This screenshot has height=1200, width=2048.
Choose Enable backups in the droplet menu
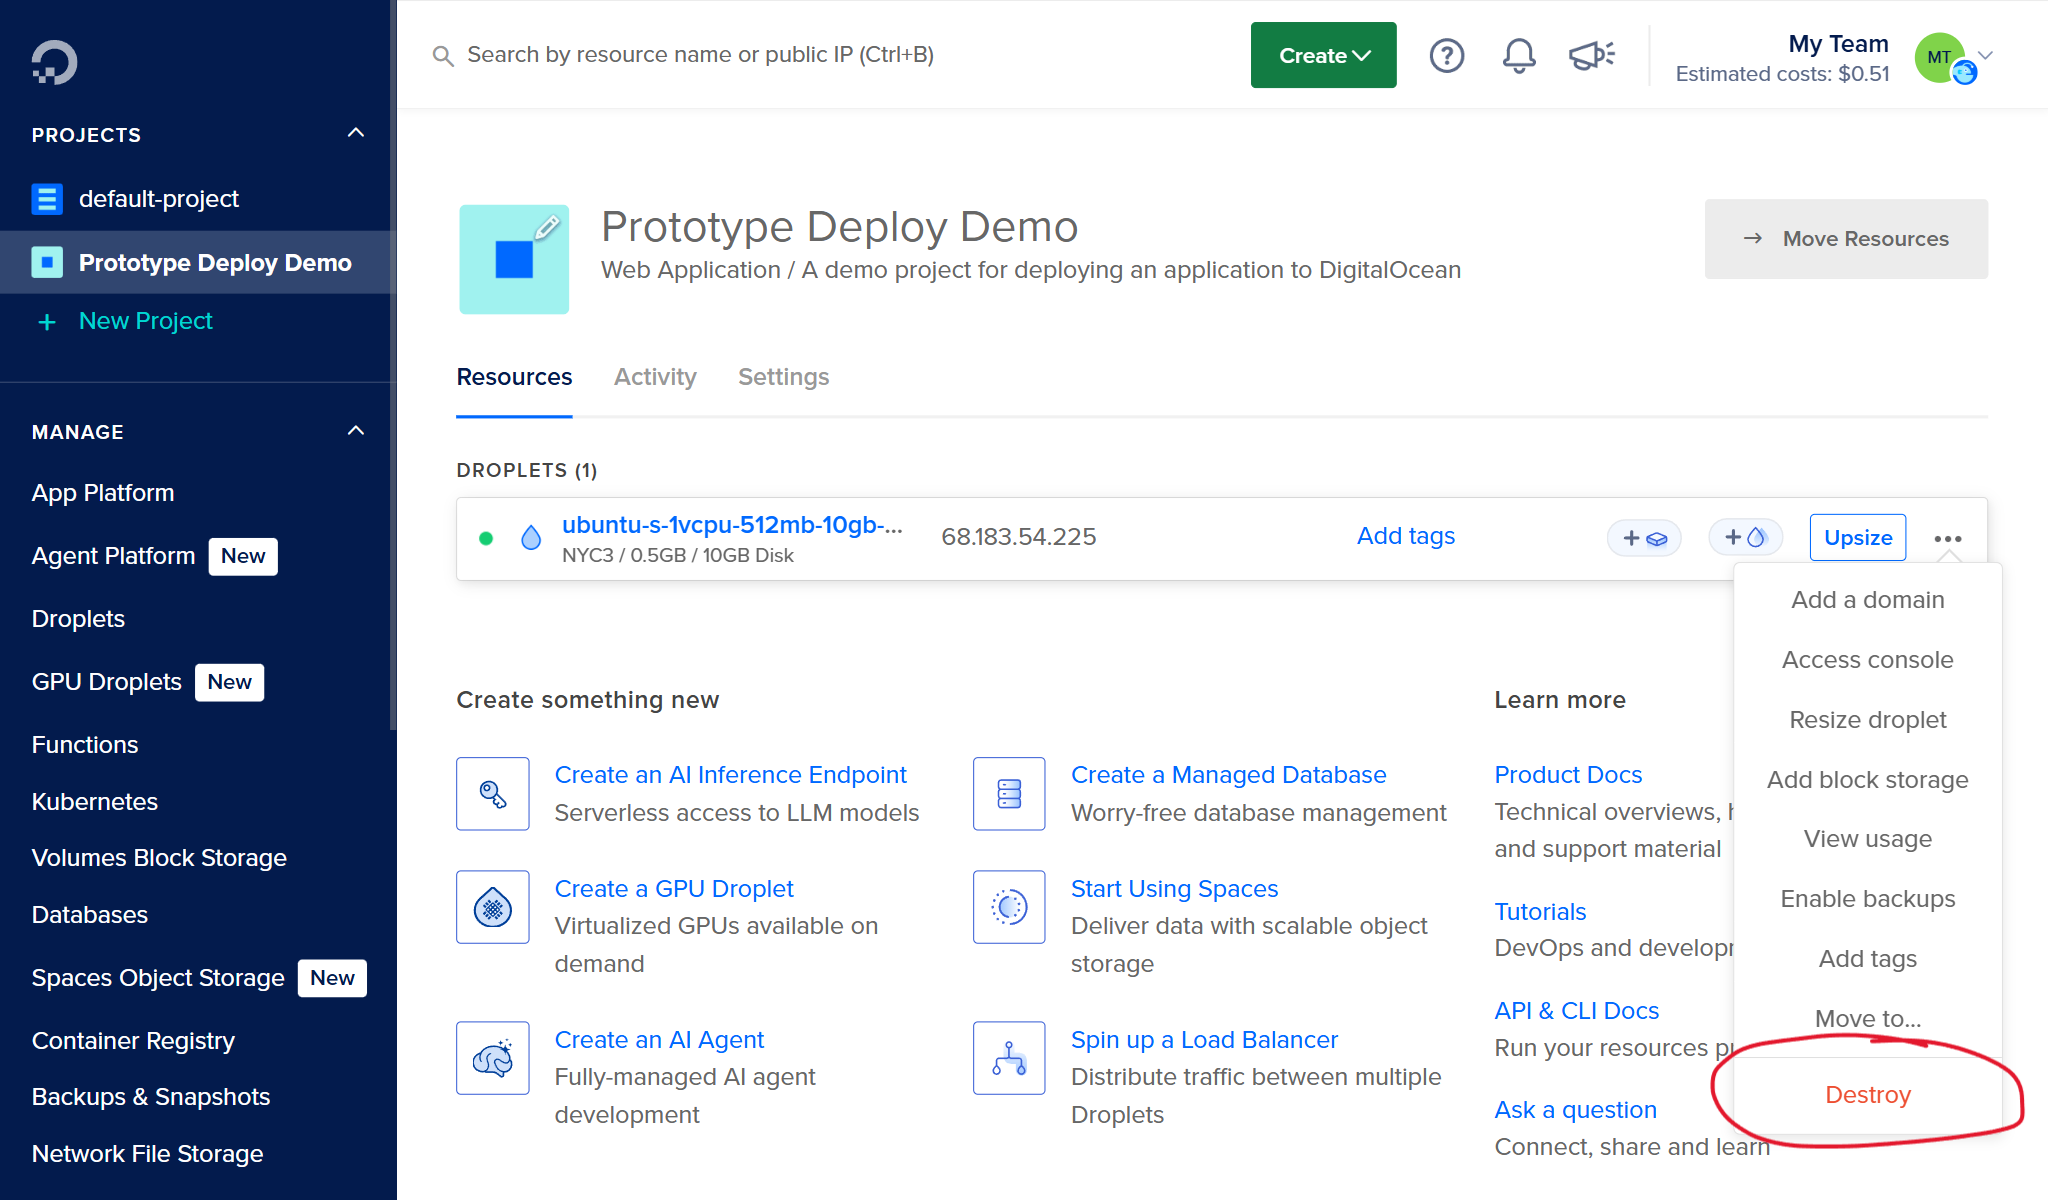click(x=1867, y=899)
